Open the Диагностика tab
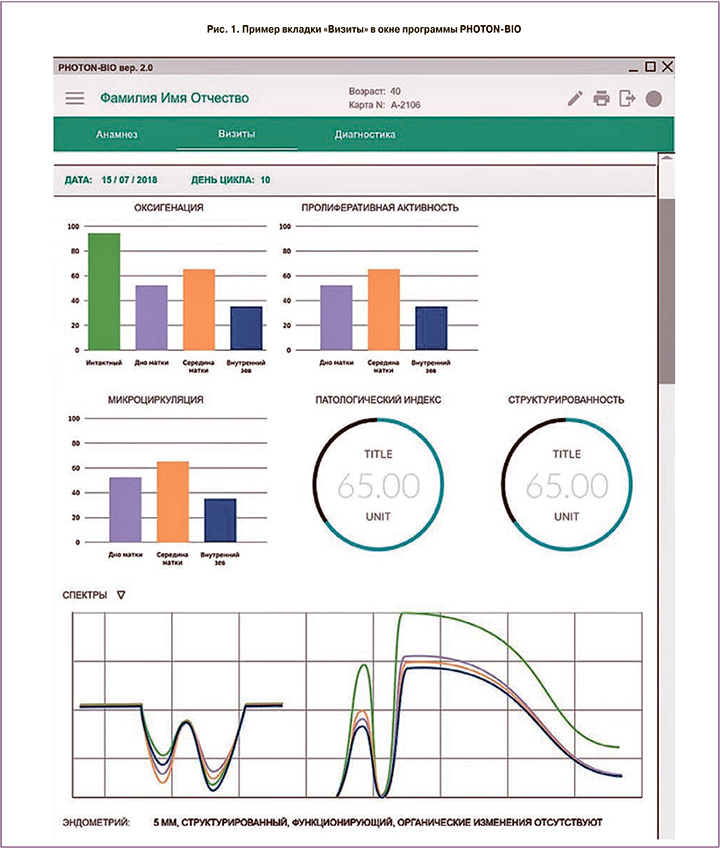This screenshot has width=720, height=849. tap(365, 134)
